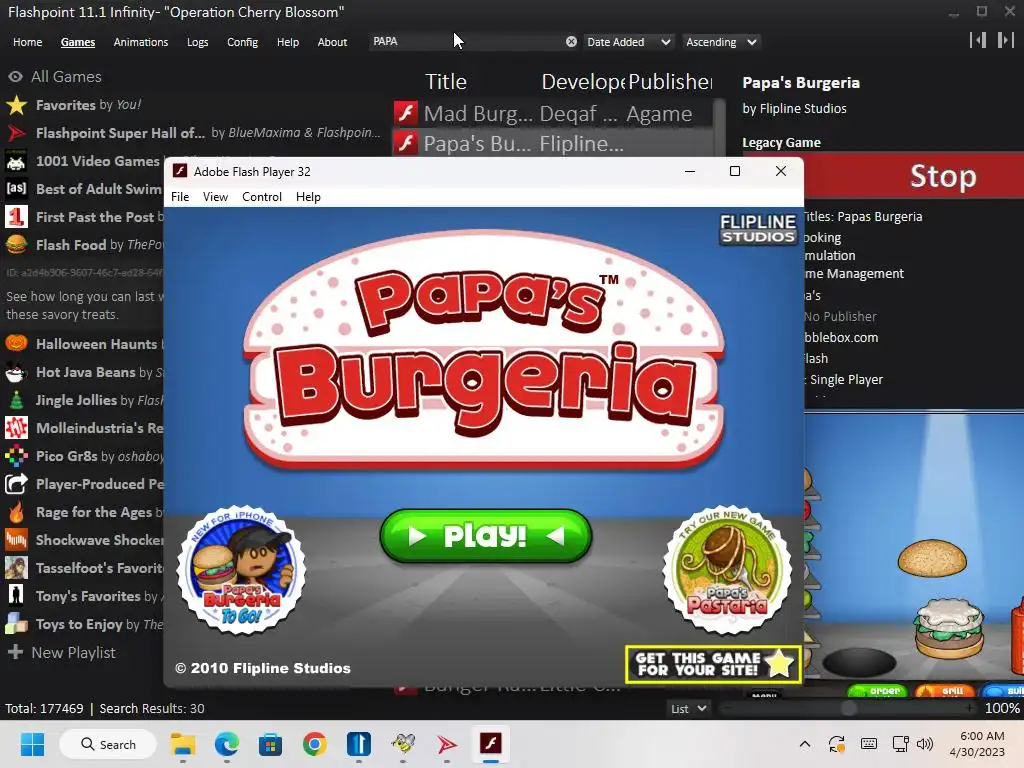
Task: Click Flash icon of Mad Burger row
Action: 406,113
